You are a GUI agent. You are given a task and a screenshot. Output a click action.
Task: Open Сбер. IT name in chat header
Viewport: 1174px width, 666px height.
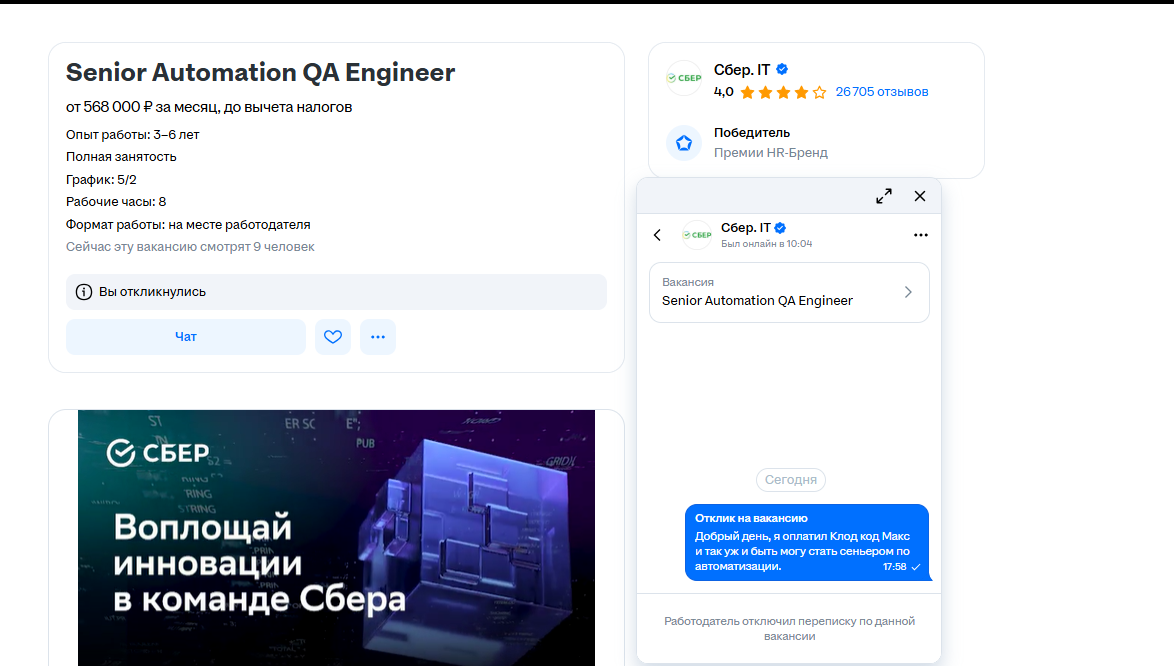[746, 227]
